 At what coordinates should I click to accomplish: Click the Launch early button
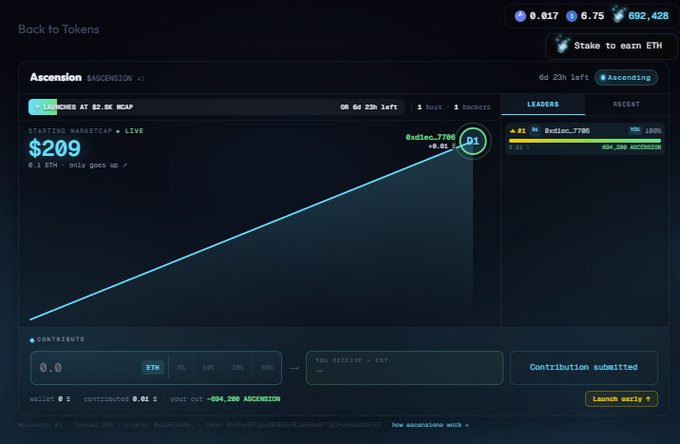point(621,399)
